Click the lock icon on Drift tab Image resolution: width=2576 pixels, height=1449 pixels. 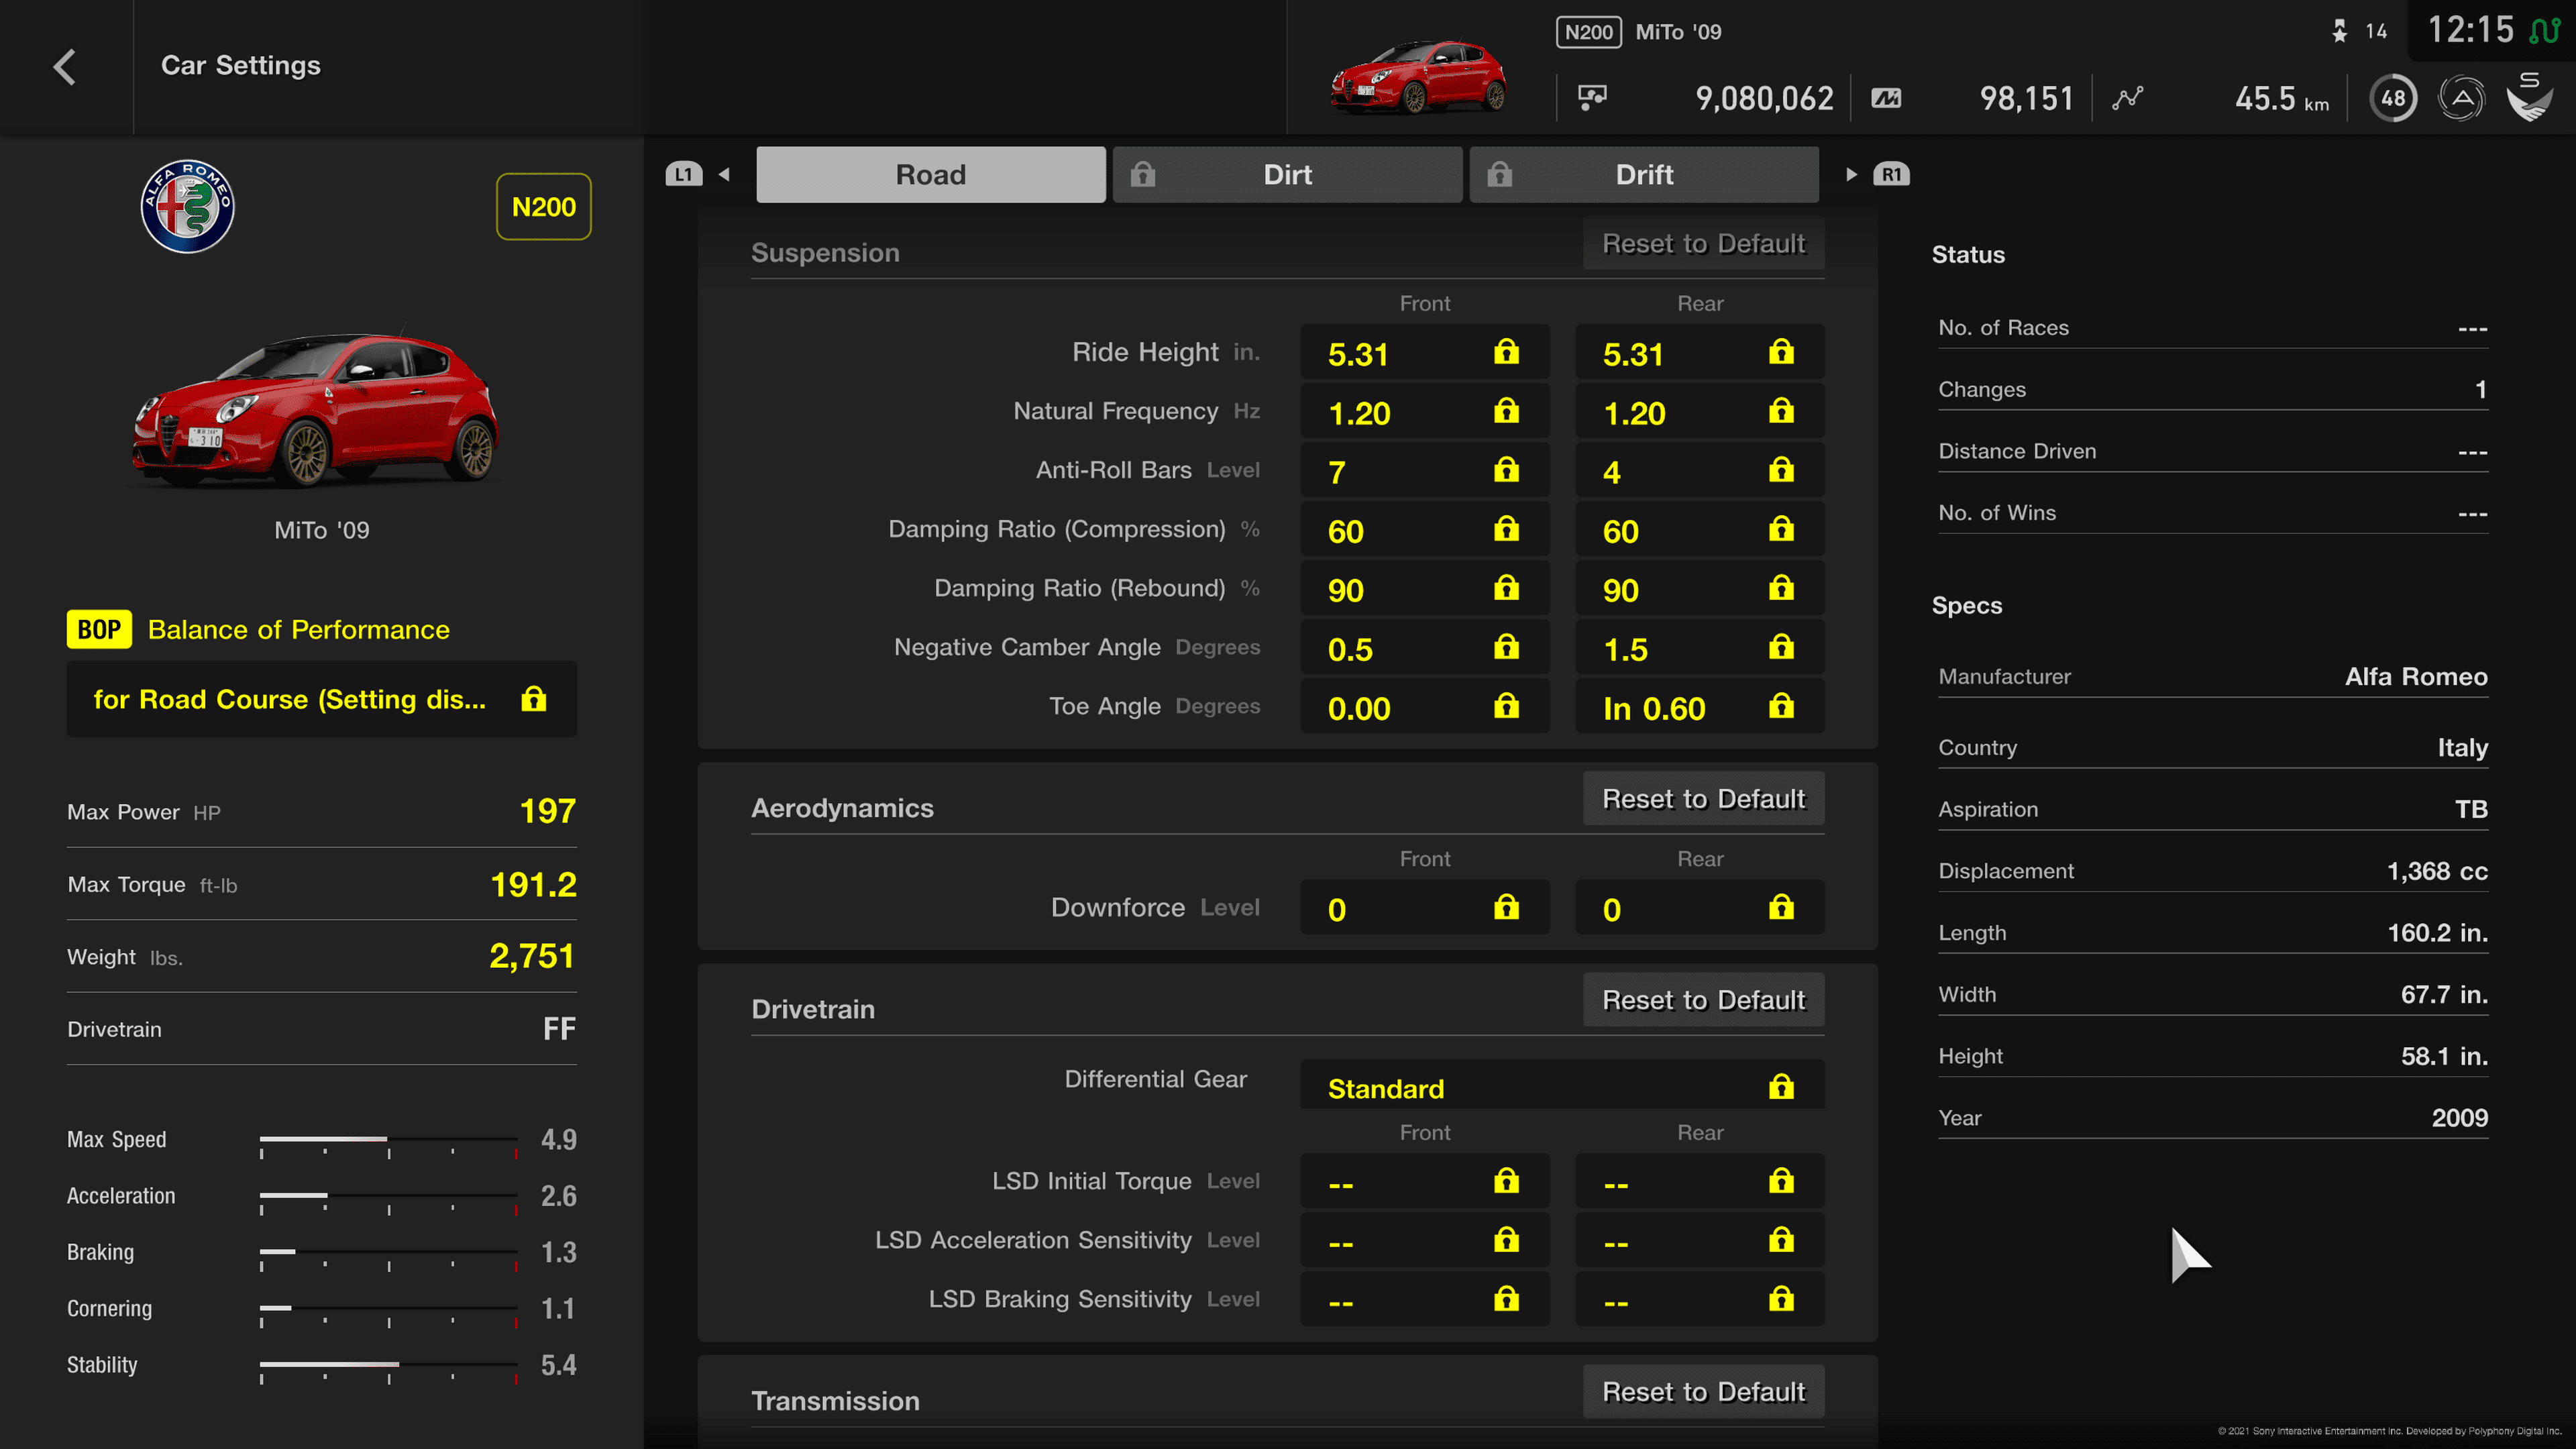[x=1499, y=174]
